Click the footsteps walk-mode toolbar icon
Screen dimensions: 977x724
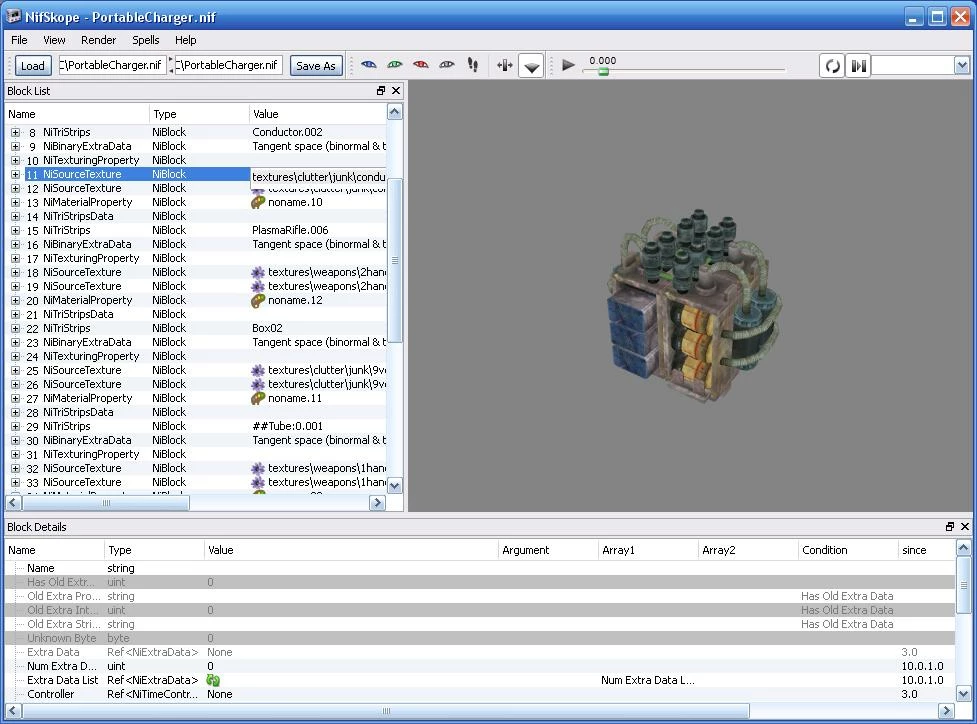point(473,65)
